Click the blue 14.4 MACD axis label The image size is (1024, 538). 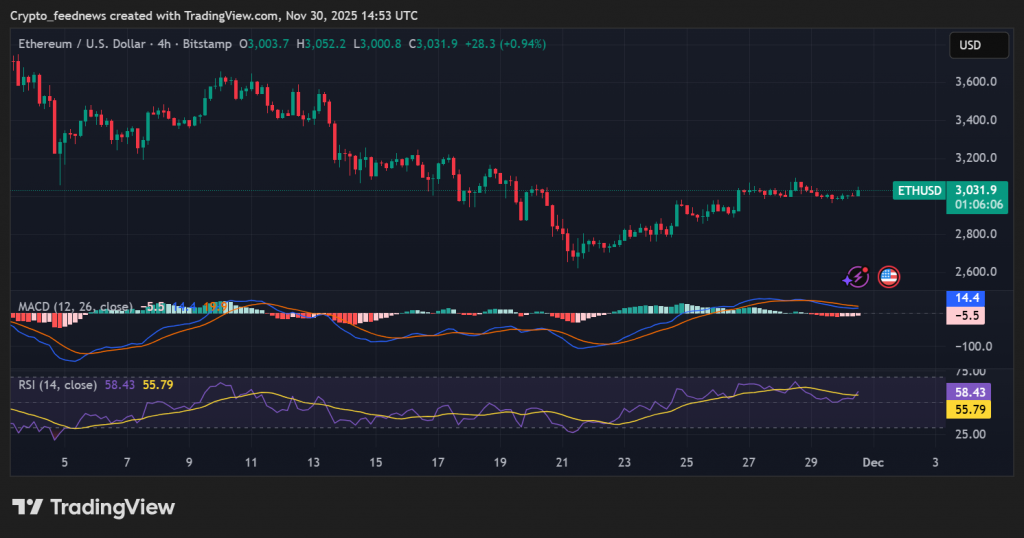[x=969, y=298]
